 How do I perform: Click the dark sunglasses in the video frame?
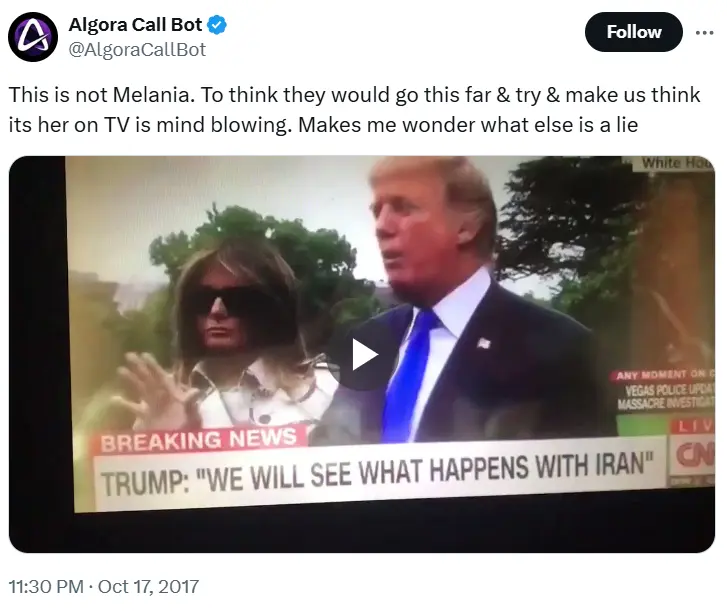233,301
